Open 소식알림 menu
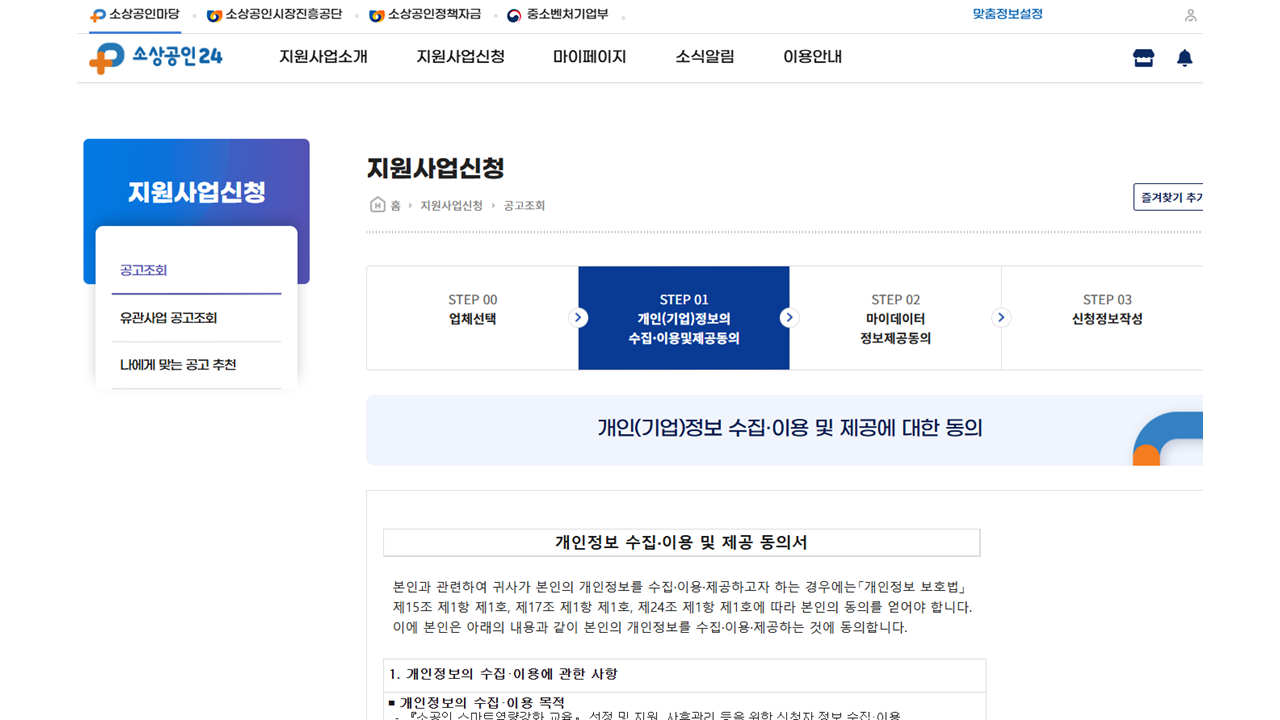Screen dimensions: 1280x720 coord(705,57)
